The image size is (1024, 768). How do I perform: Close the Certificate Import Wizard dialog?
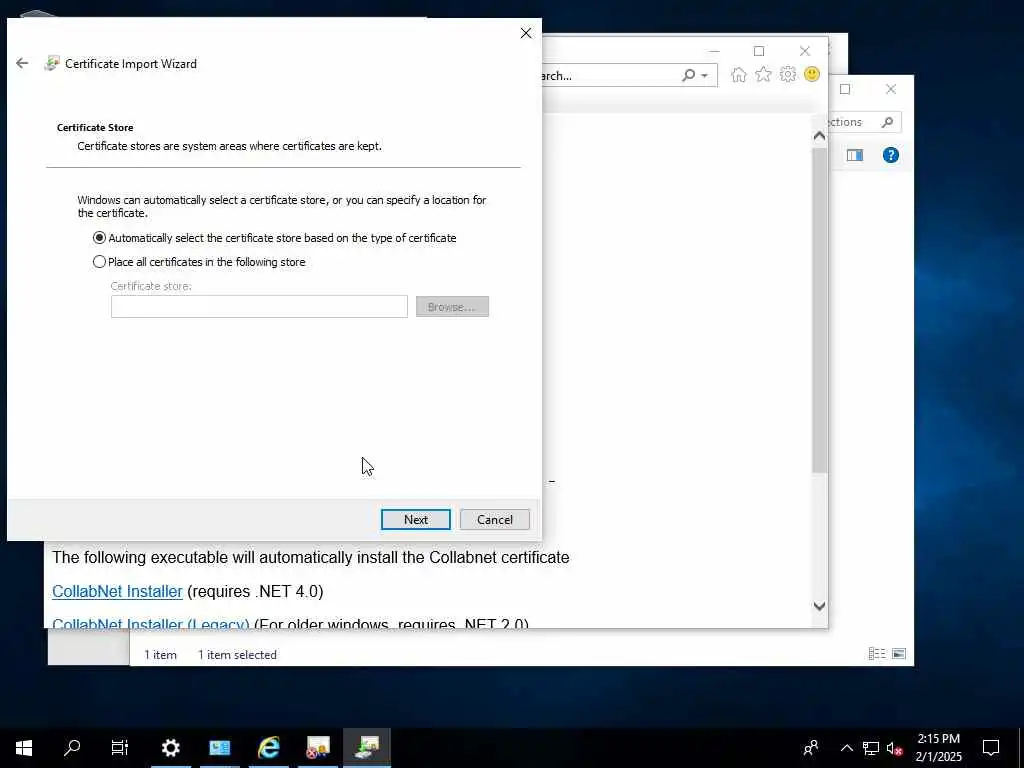tap(526, 33)
